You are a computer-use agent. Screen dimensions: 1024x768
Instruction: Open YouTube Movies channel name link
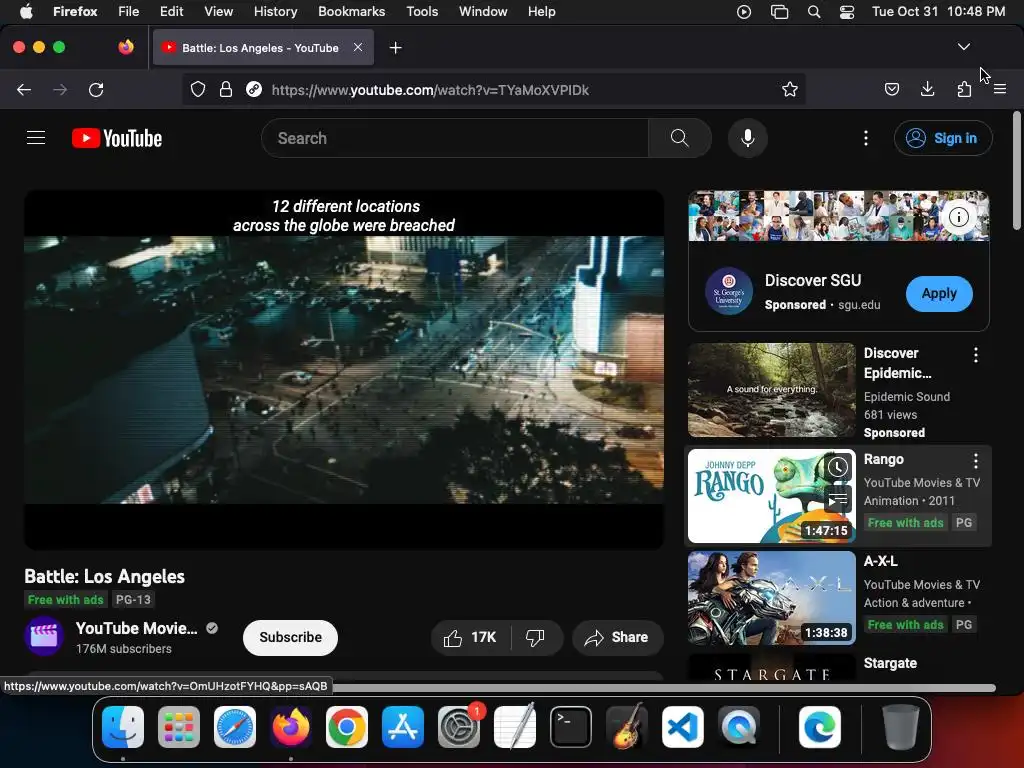136,628
